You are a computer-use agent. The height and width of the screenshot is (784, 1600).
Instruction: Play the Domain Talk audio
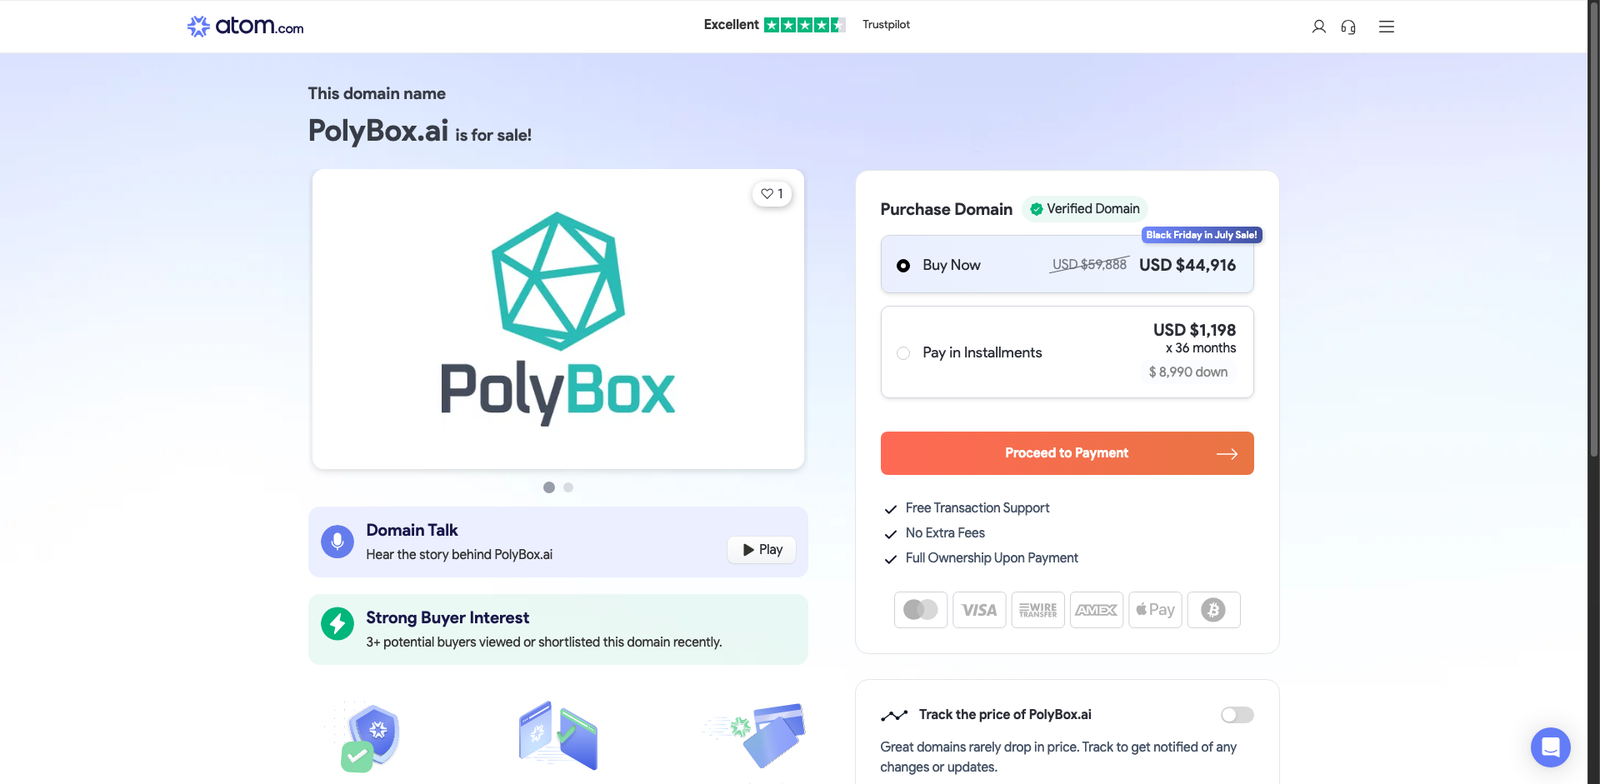pyautogui.click(x=762, y=550)
